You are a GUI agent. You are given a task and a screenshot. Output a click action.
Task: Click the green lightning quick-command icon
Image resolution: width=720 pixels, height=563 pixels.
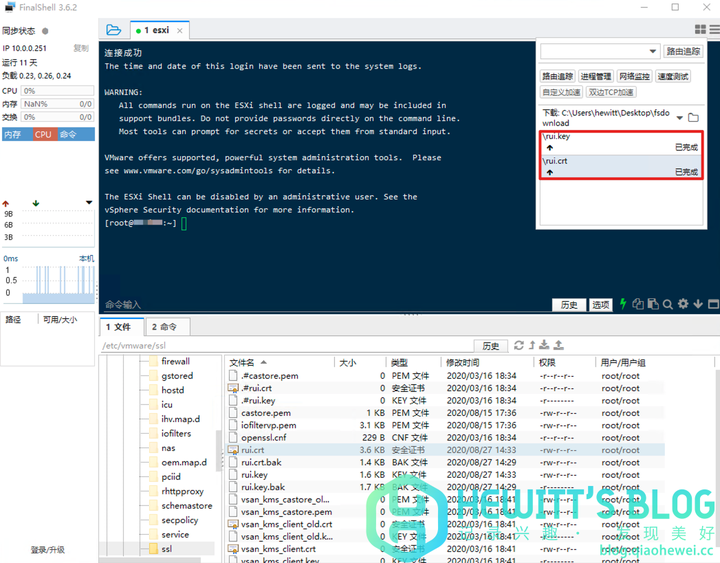pyautogui.click(x=624, y=304)
